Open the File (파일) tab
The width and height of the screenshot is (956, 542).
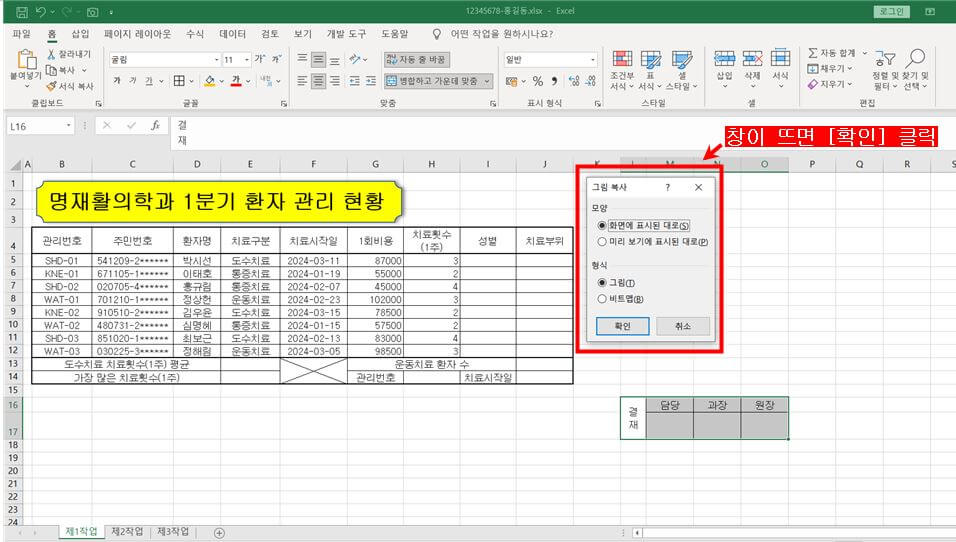point(21,34)
